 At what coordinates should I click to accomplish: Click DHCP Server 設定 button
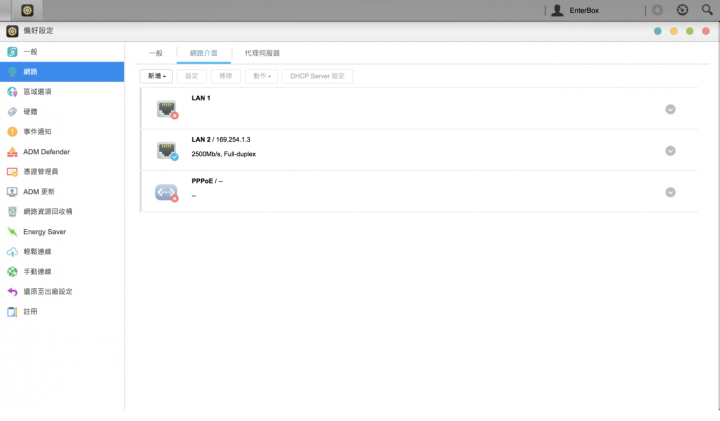point(317,76)
